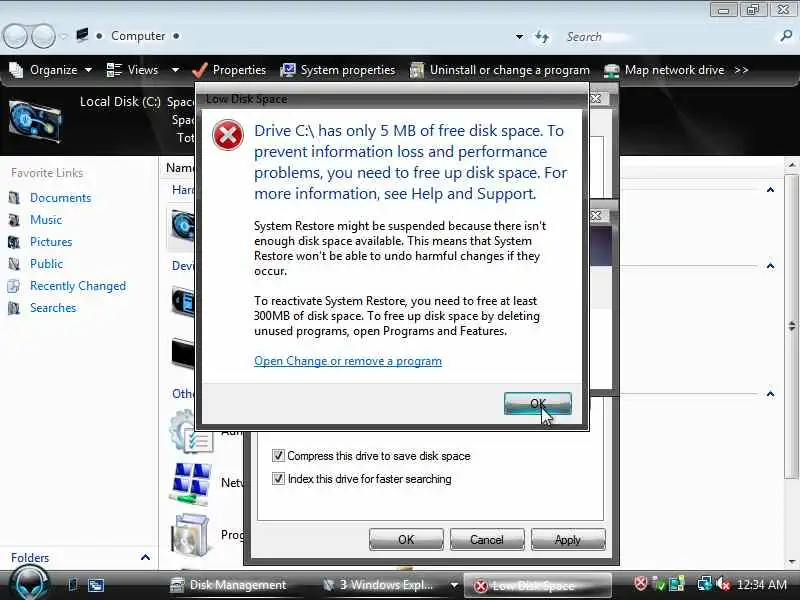Screen dimensions: 800x600
Task: Click Uninstall or change a program
Action: click(x=509, y=70)
